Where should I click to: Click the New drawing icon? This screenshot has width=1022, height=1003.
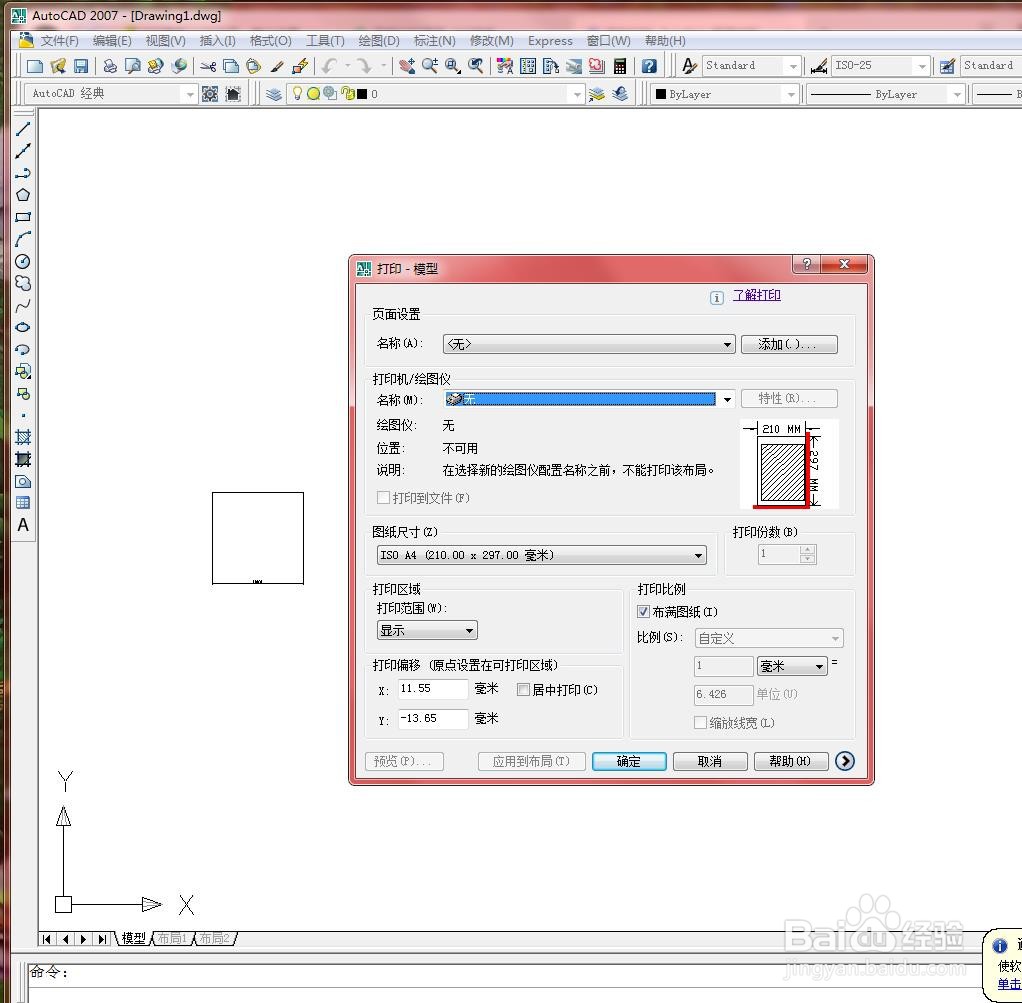click(x=35, y=66)
